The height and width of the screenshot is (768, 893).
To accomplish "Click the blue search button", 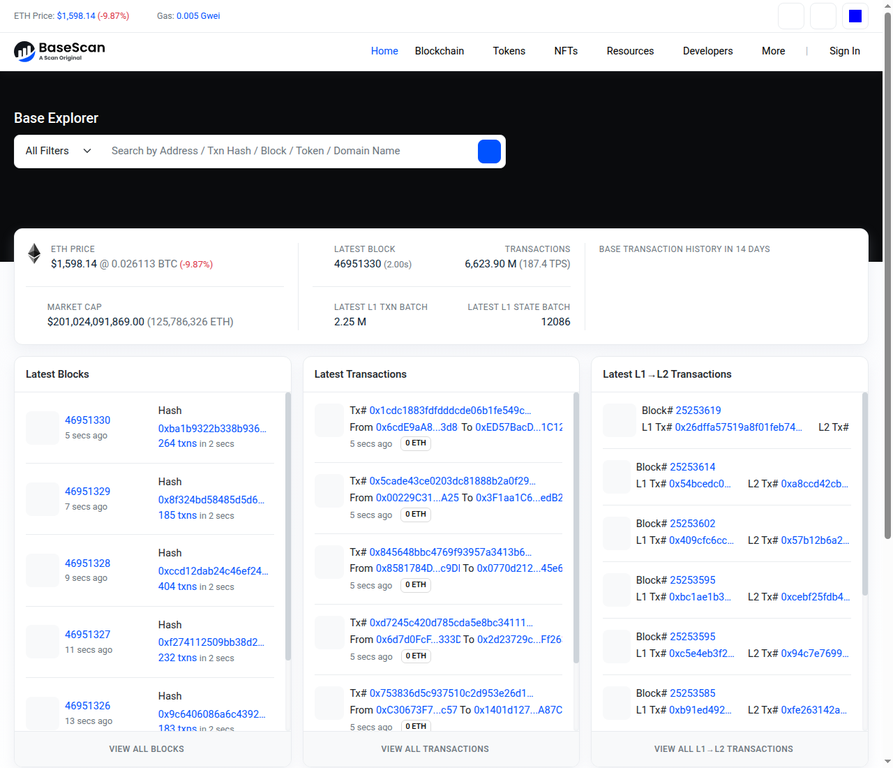I will [489, 151].
